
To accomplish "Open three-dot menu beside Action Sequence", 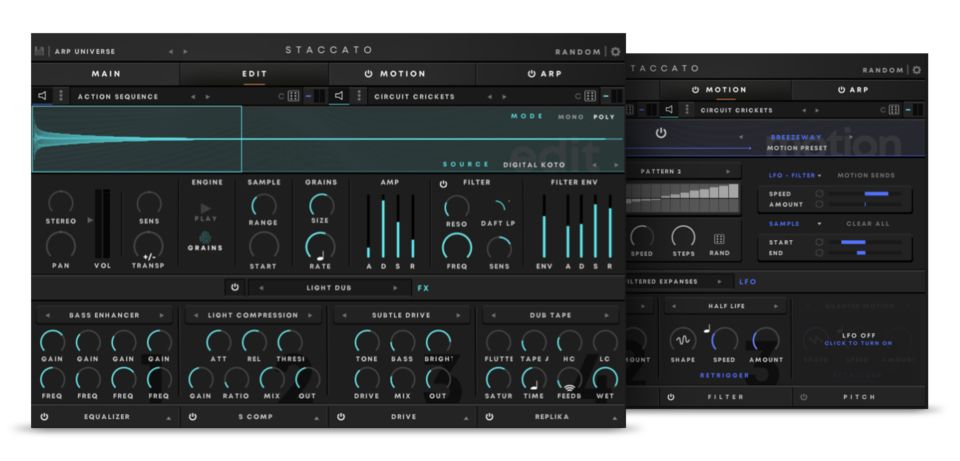I will [60, 97].
